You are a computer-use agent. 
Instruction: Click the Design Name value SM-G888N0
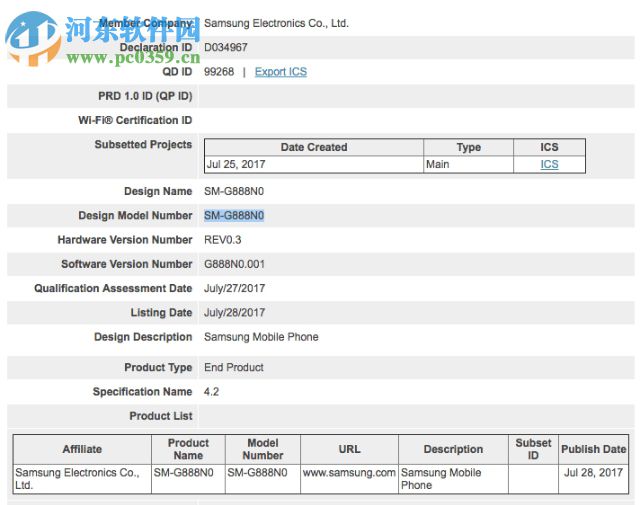point(234,191)
